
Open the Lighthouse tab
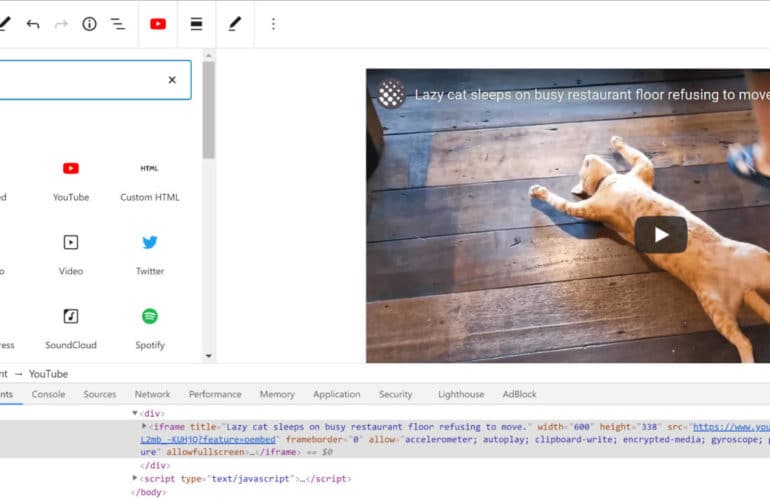(461, 394)
